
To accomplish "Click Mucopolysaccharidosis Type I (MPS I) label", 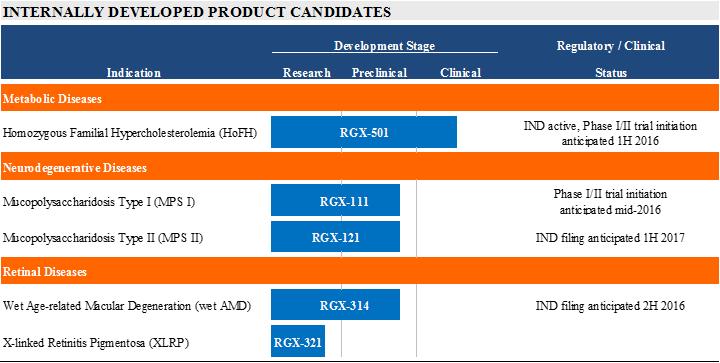I will [99, 201].
